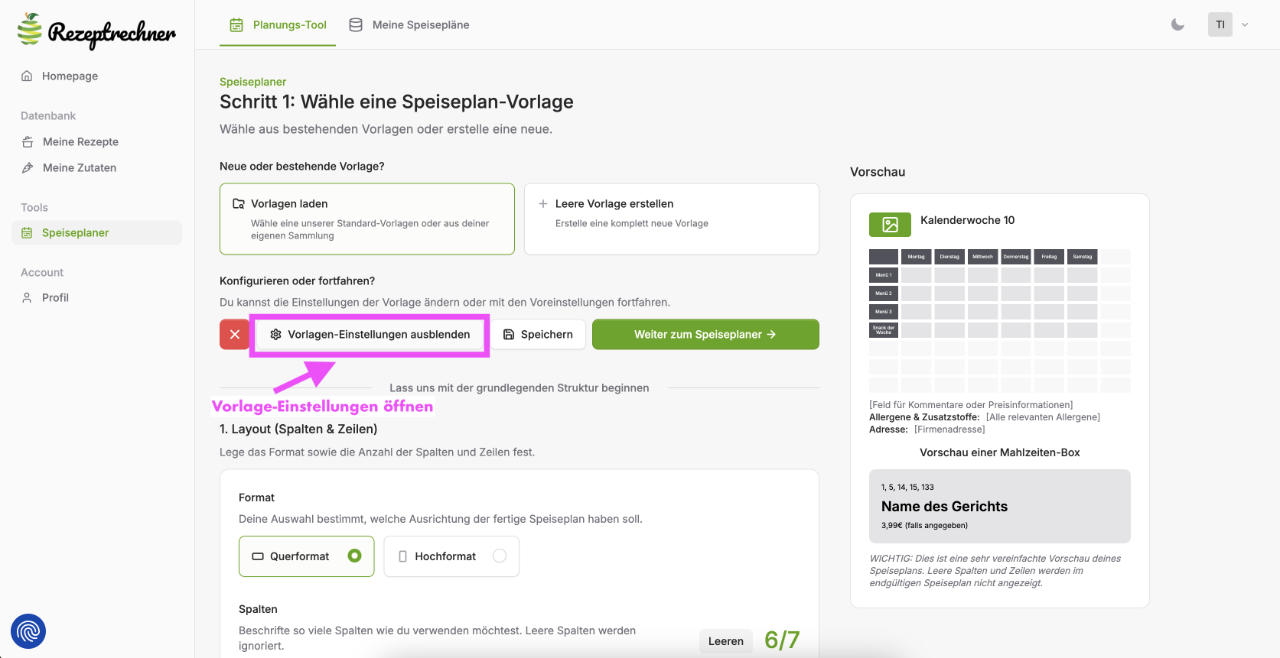Image resolution: width=1280 pixels, height=658 pixels.
Task: Select the Planungs-Tool tab
Action: (278, 25)
